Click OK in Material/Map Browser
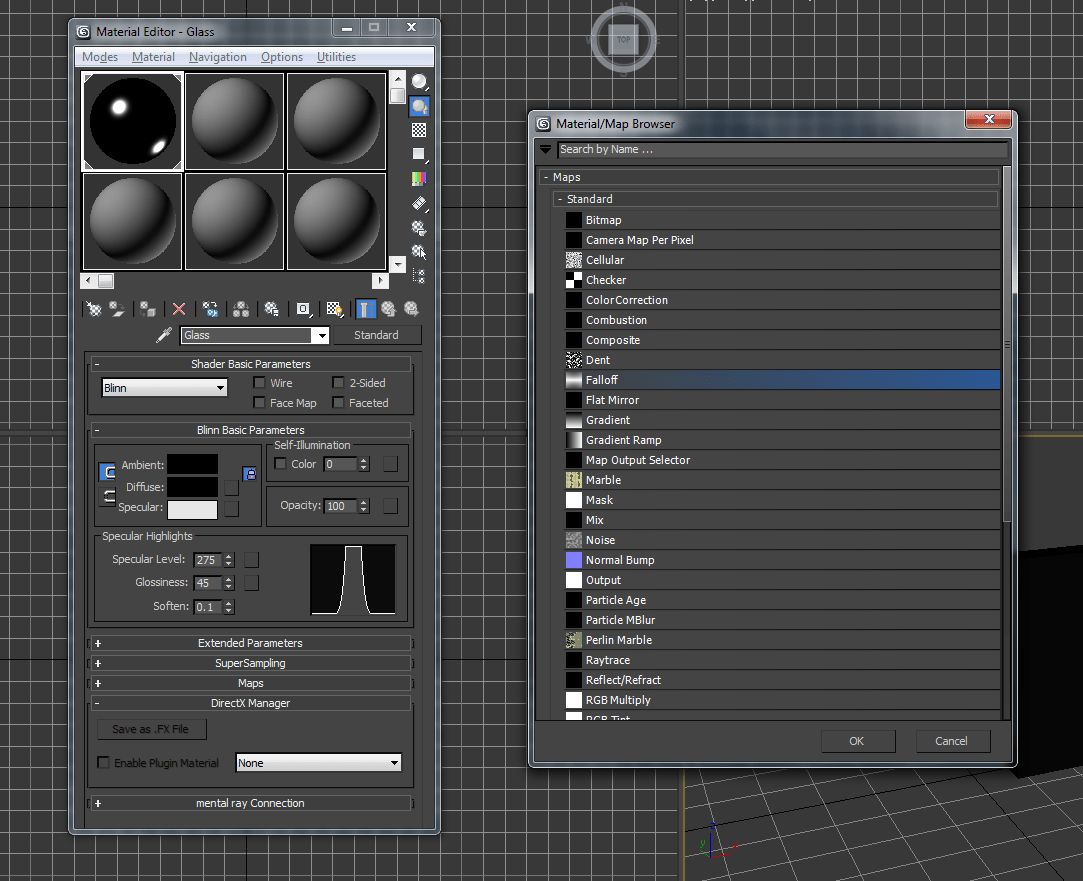 click(856, 741)
